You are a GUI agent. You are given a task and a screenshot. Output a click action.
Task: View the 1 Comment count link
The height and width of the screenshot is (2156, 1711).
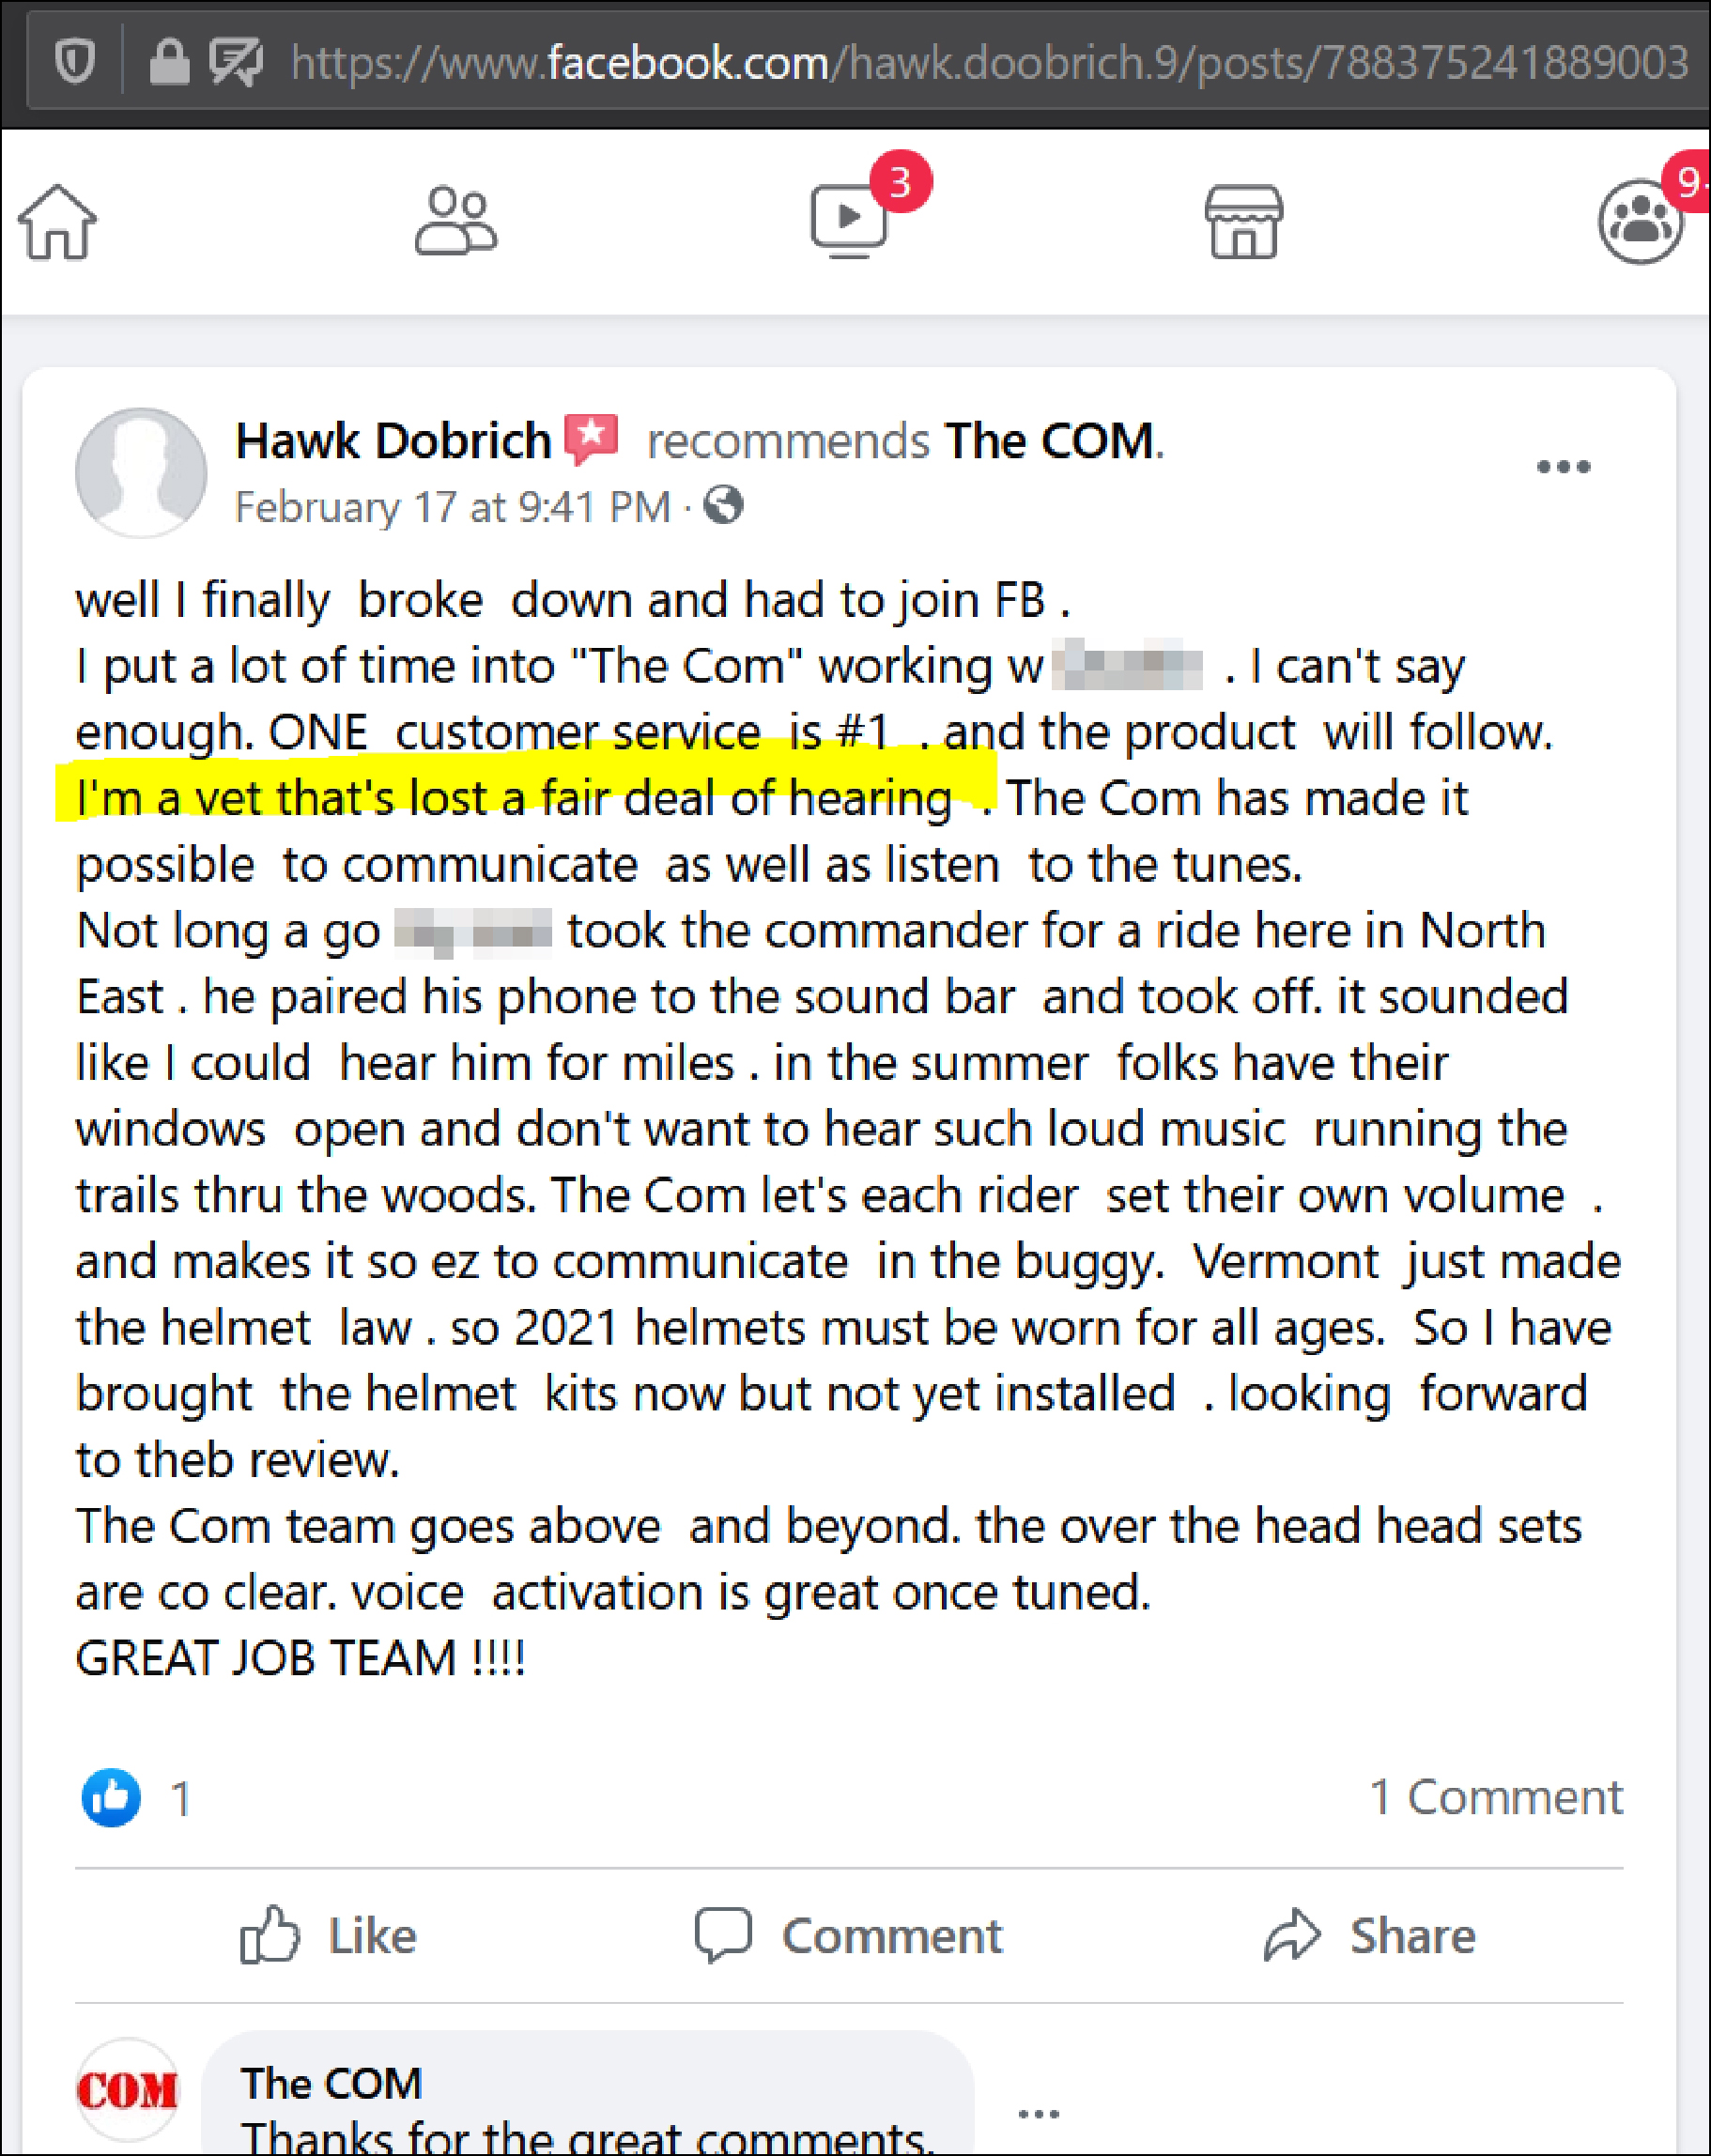[1495, 1797]
